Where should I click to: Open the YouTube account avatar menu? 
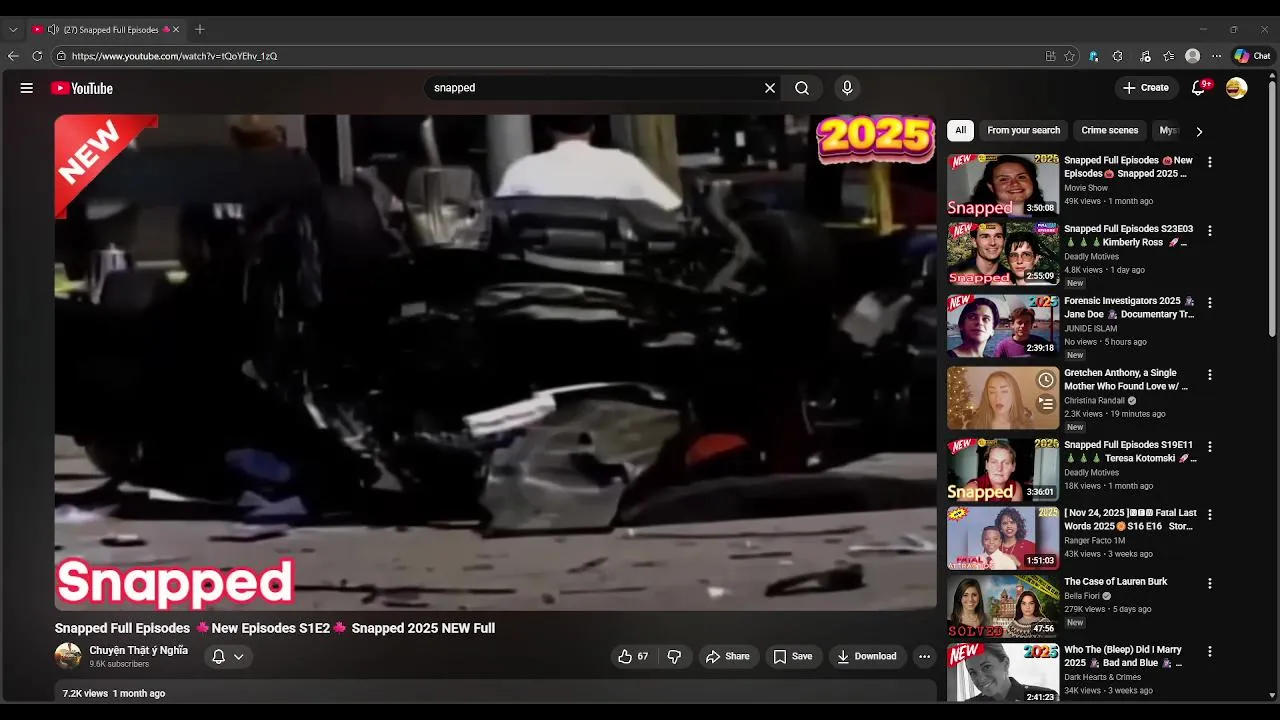(x=1237, y=88)
